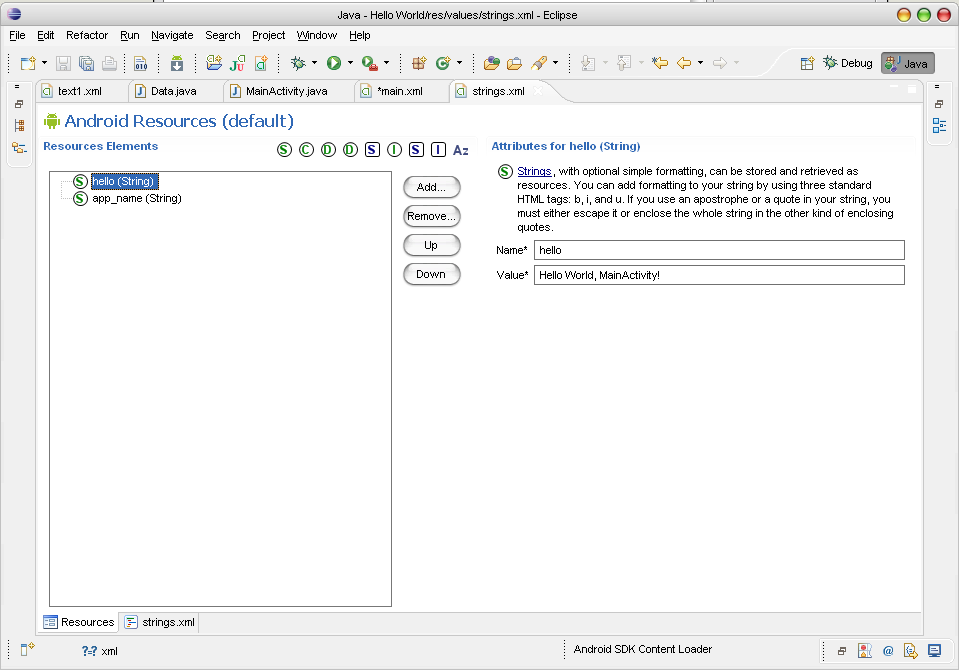Switch to the MainActivity.java editor tab
The height and width of the screenshot is (670, 959).
[x=286, y=91]
